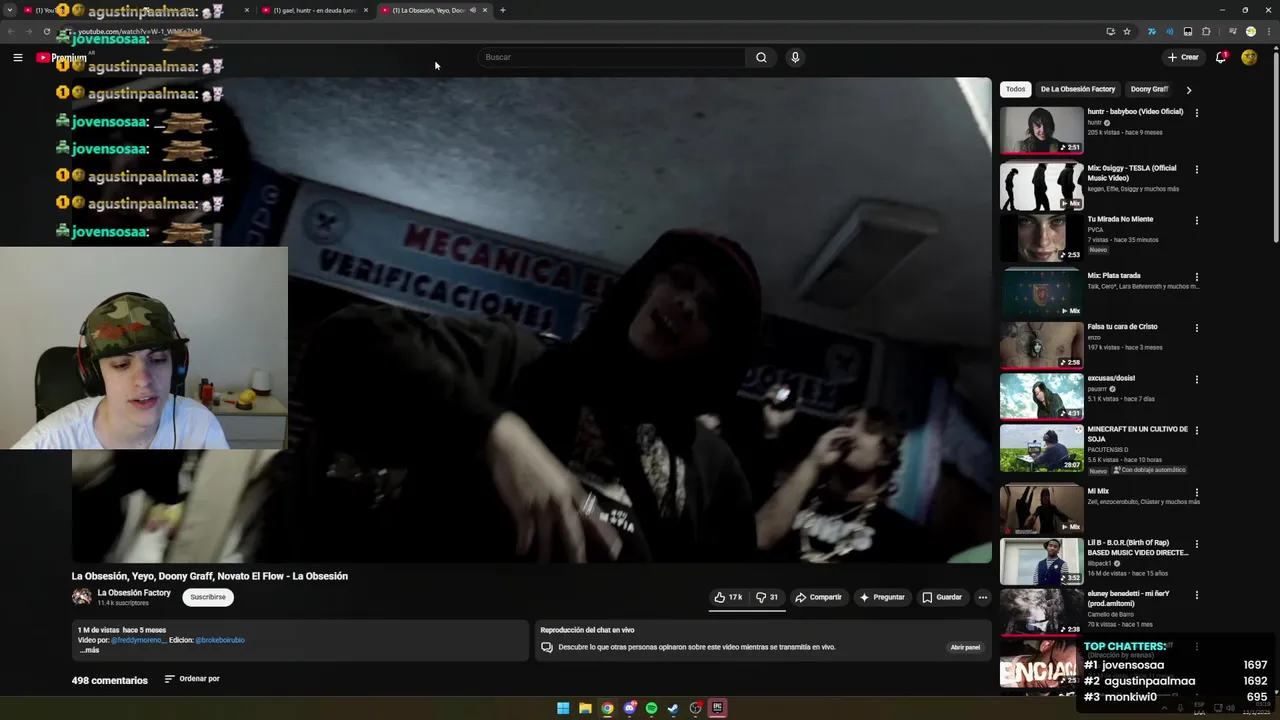Screen dimensions: 1280x720
Task: Open Minecraft en un cultivo de soja thumbnail
Action: 1041,448
